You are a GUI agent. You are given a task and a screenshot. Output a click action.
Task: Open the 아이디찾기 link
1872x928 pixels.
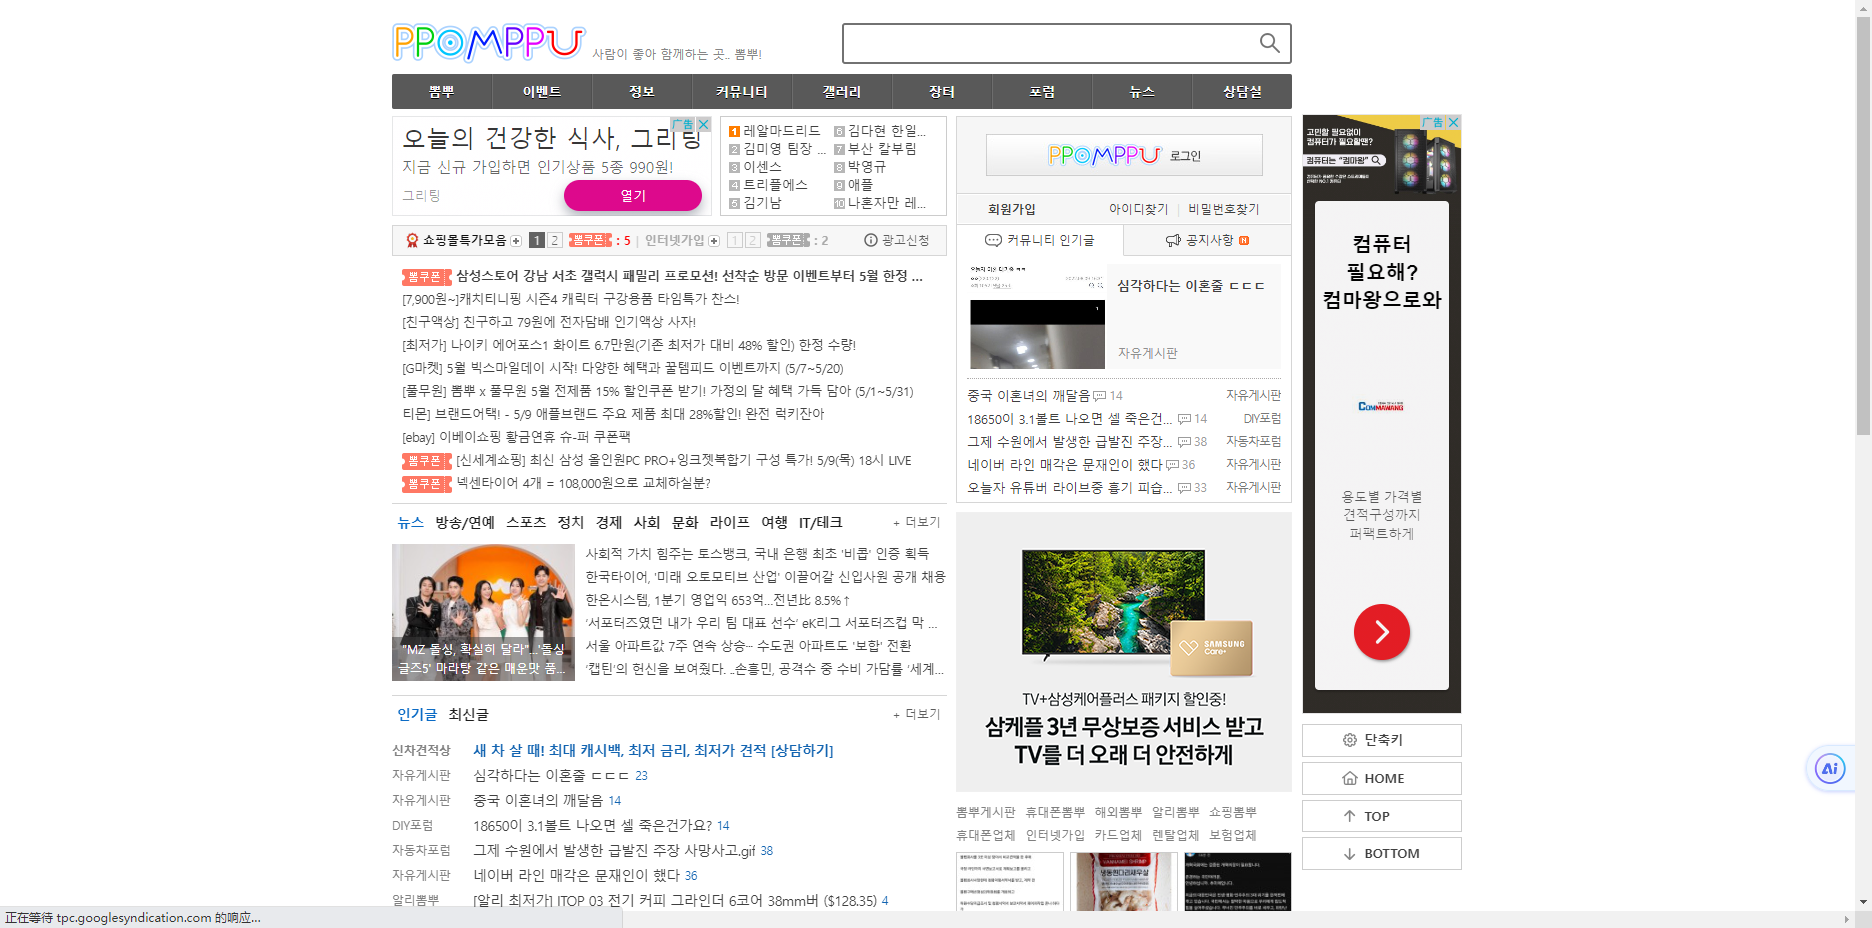[1138, 209]
